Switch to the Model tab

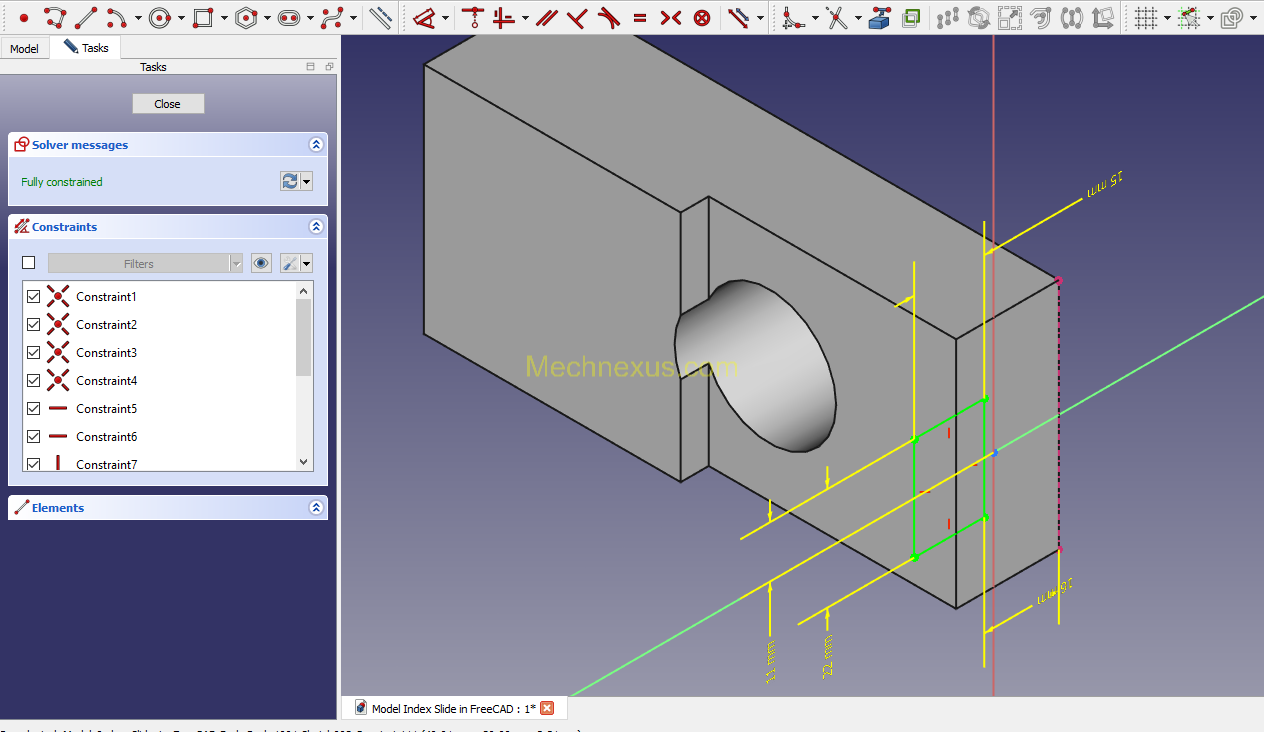pos(24,49)
